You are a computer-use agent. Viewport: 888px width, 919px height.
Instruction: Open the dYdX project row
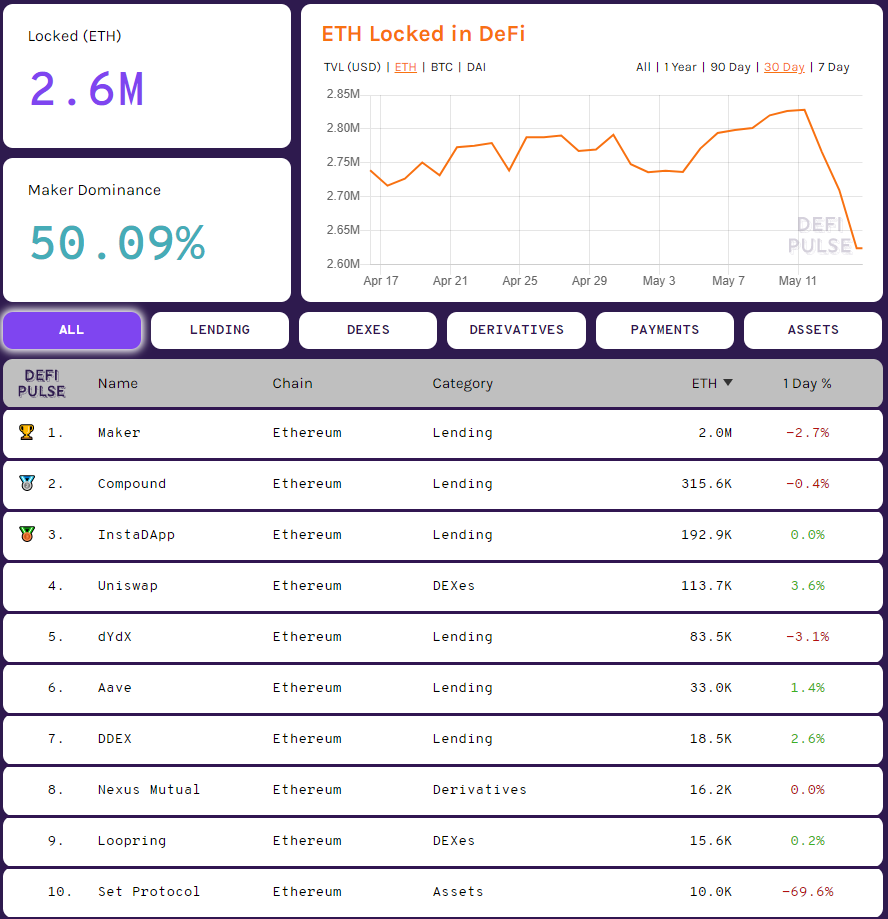(x=443, y=638)
